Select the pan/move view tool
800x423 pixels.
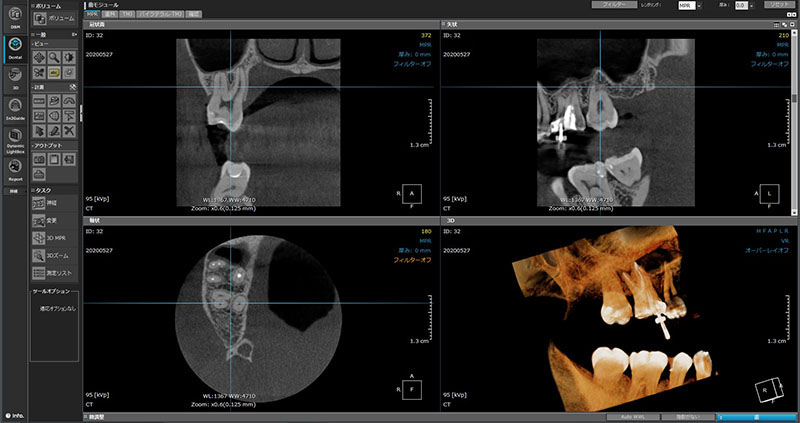39,58
